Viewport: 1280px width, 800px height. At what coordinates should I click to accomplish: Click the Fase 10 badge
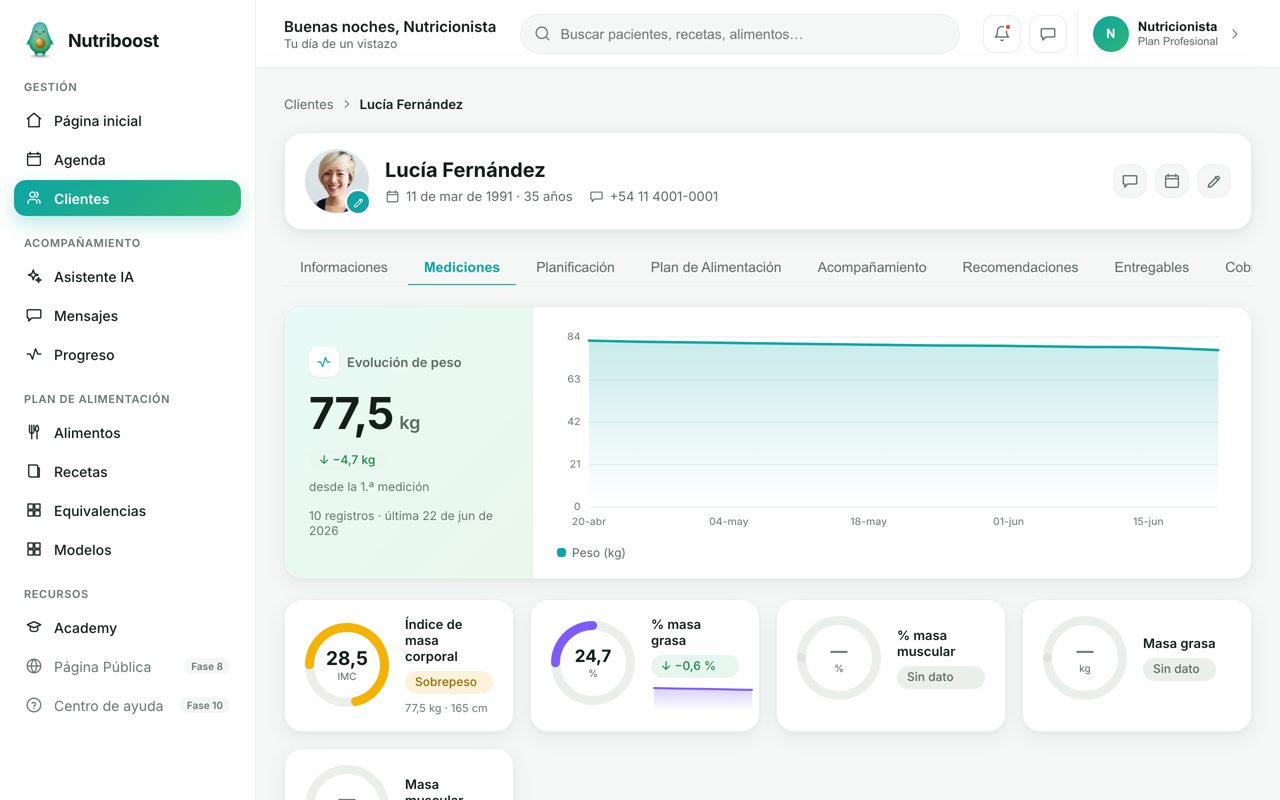pyautogui.click(x=205, y=706)
